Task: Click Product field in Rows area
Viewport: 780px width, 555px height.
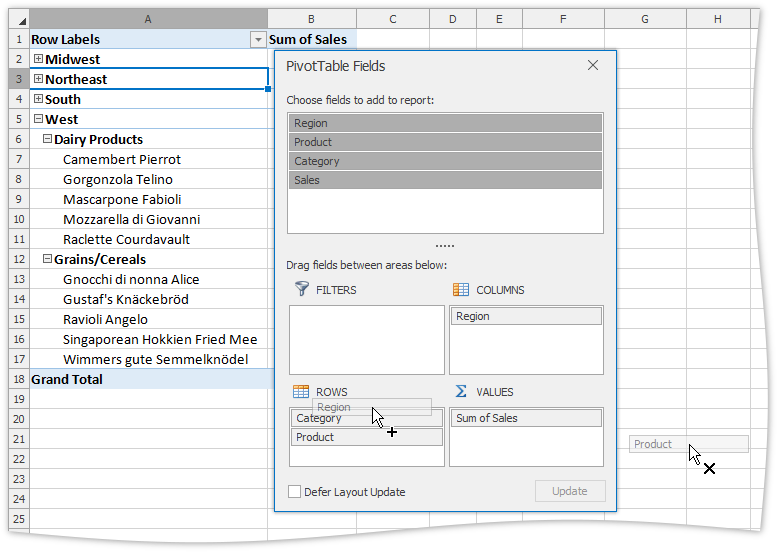Action: (366, 437)
